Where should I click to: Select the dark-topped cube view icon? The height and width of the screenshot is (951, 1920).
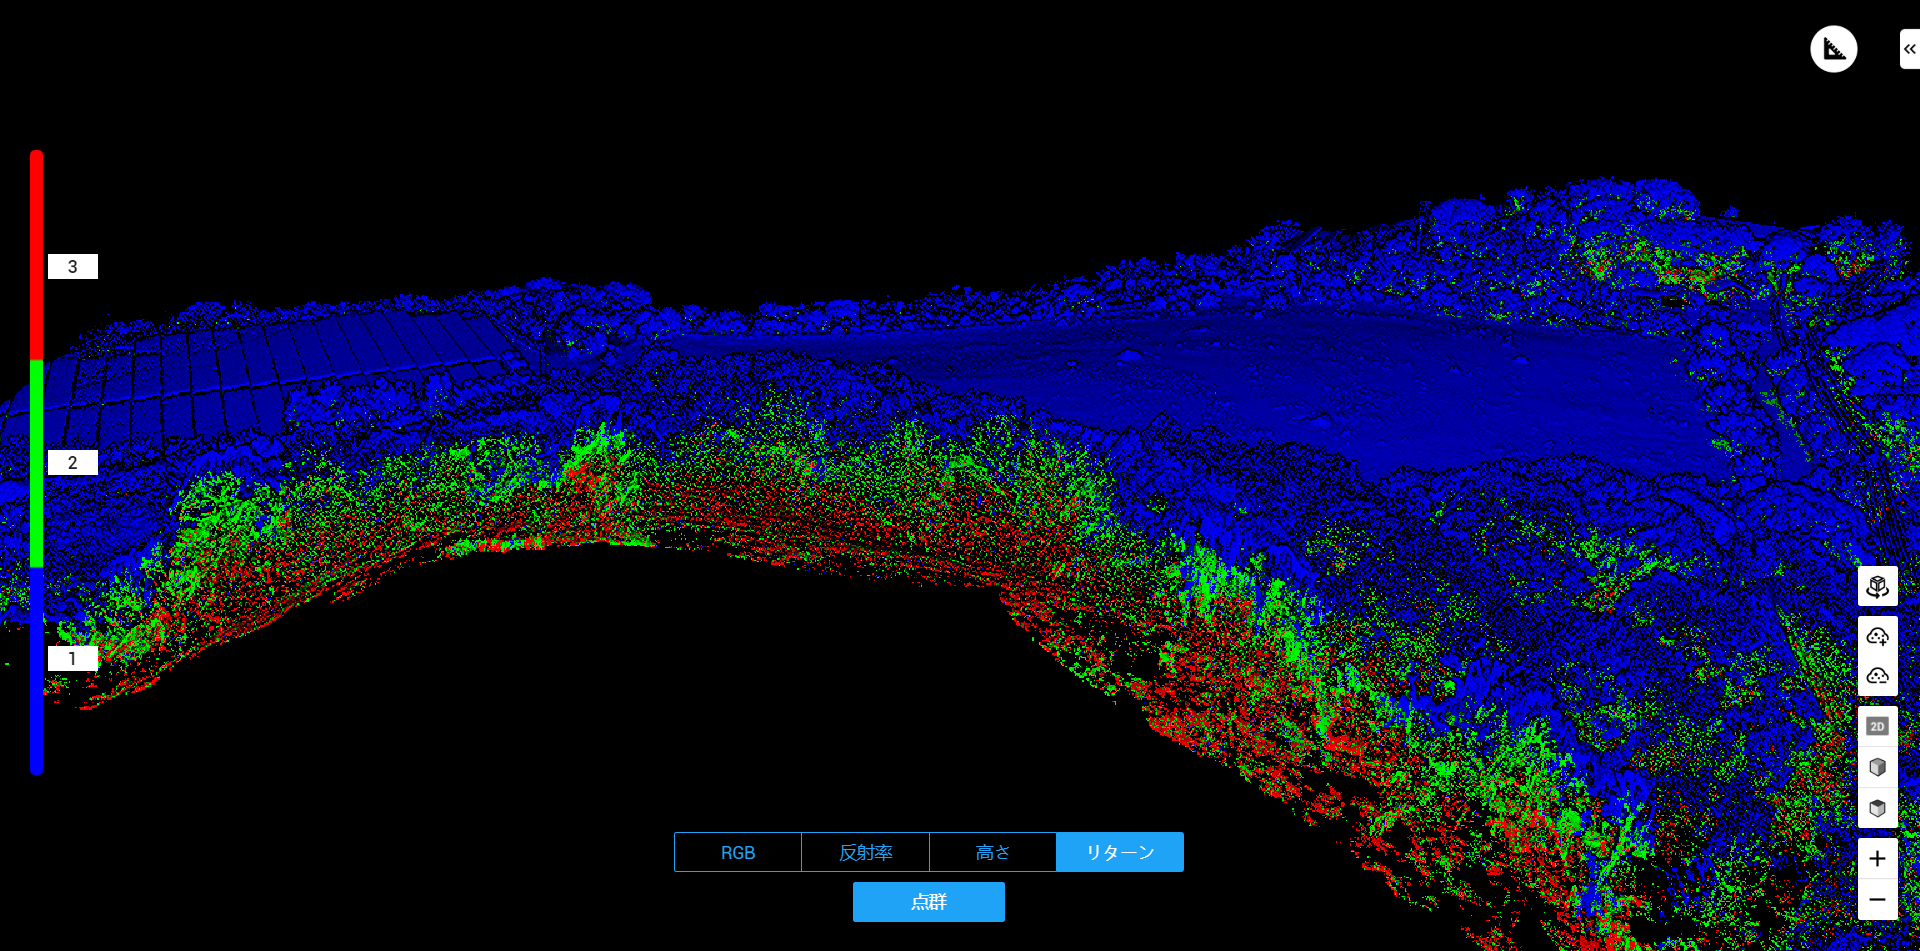(1877, 808)
